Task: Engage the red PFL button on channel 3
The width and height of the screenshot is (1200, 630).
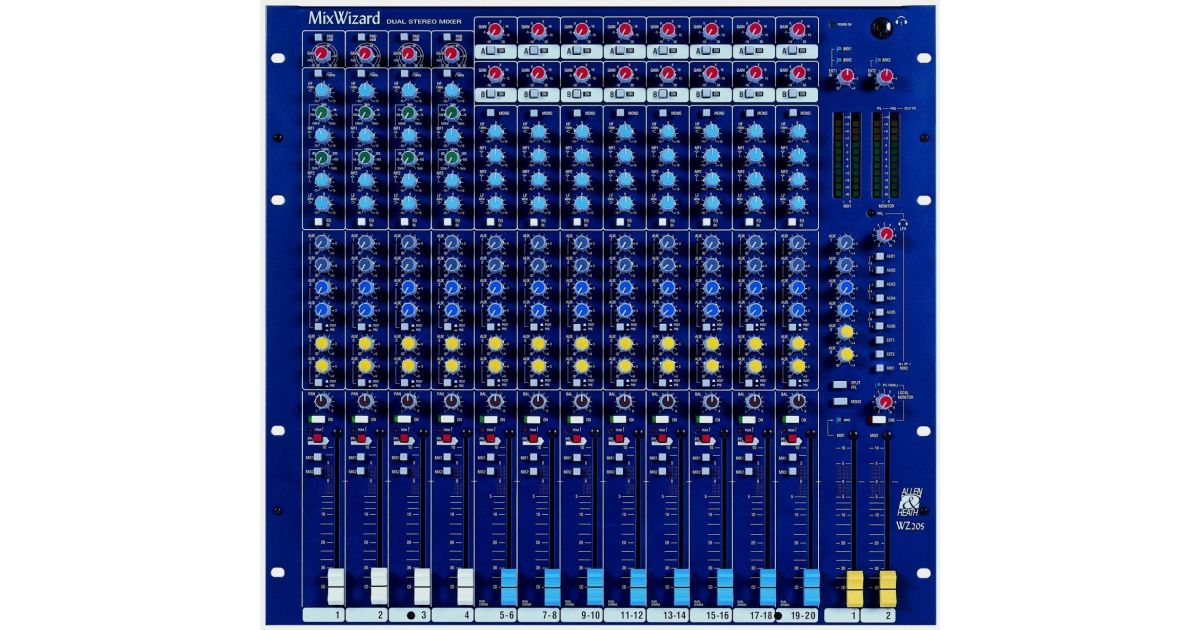Action: (x=404, y=438)
